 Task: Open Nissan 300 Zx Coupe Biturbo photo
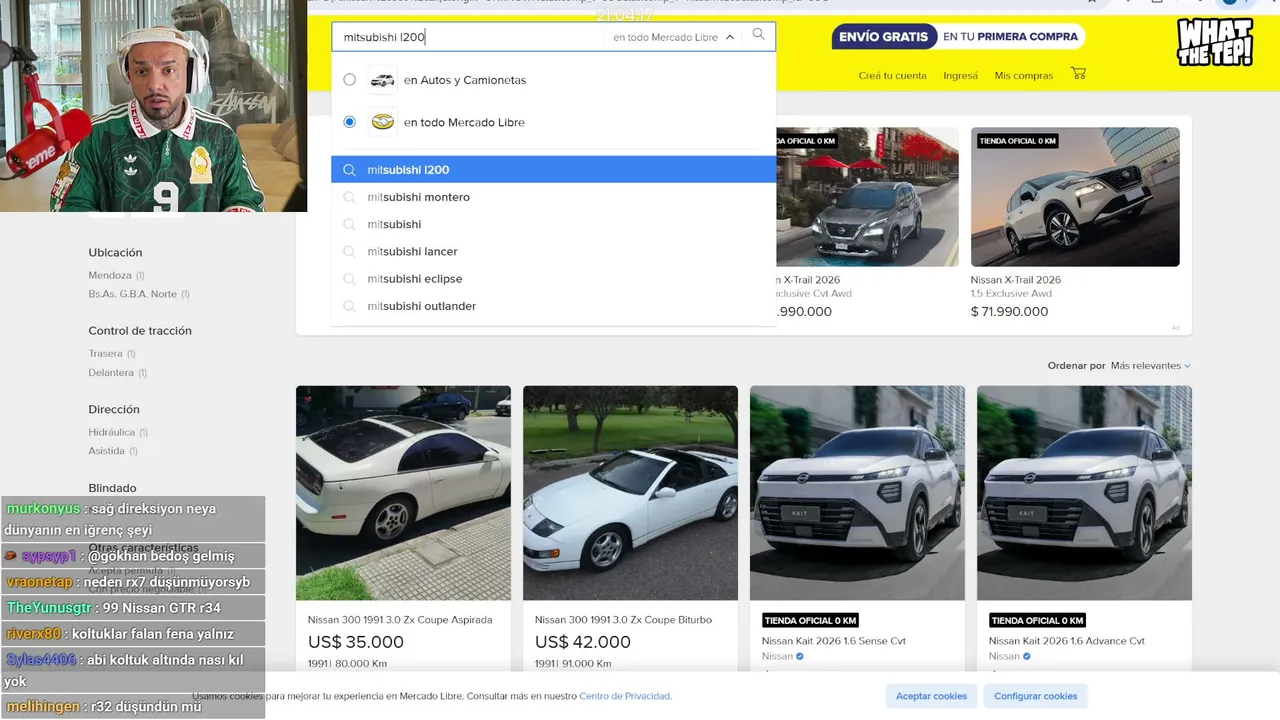[x=630, y=493]
